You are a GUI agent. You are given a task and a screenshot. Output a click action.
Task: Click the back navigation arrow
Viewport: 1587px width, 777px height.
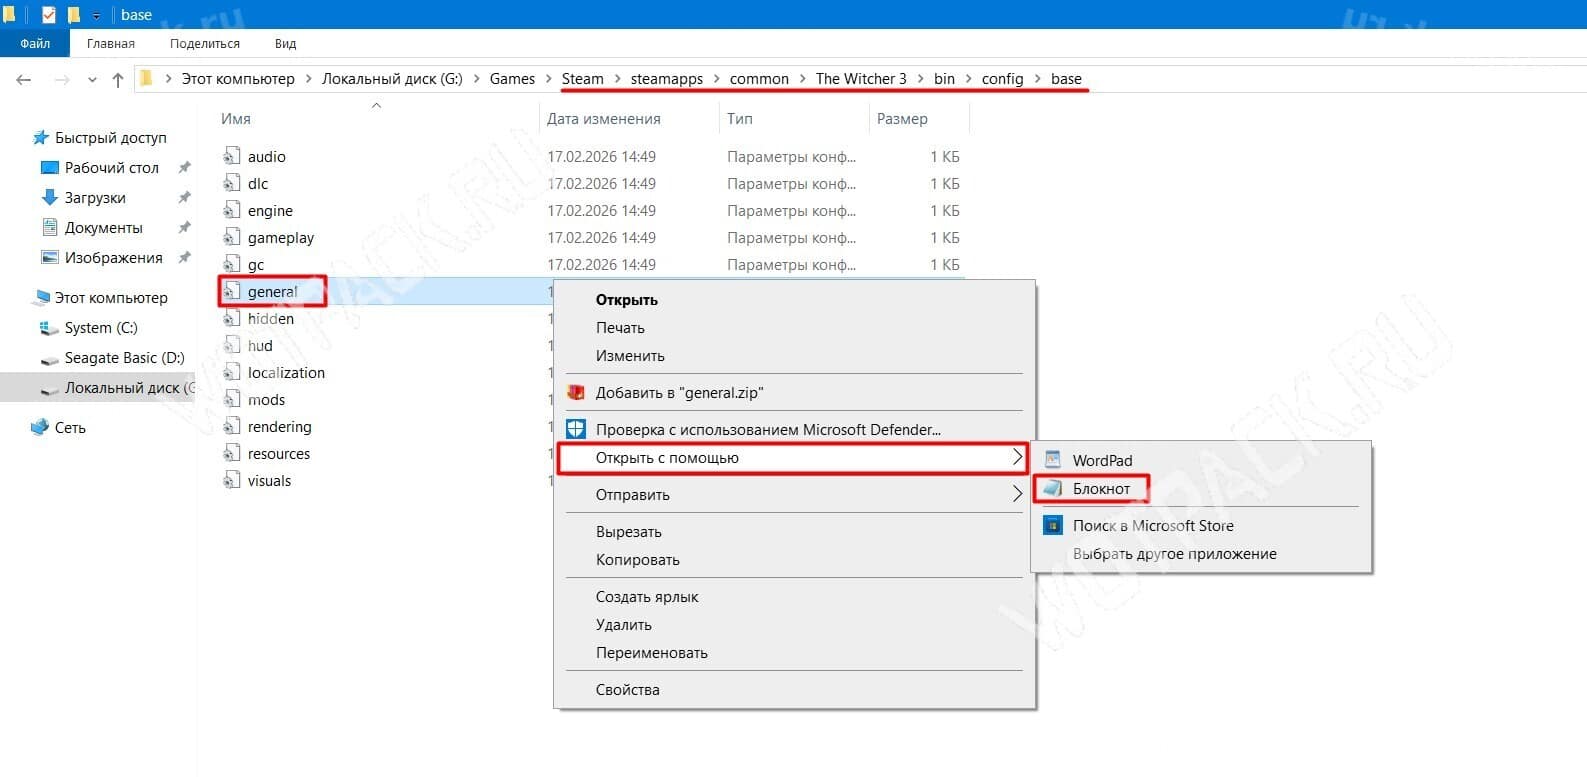pos(24,79)
